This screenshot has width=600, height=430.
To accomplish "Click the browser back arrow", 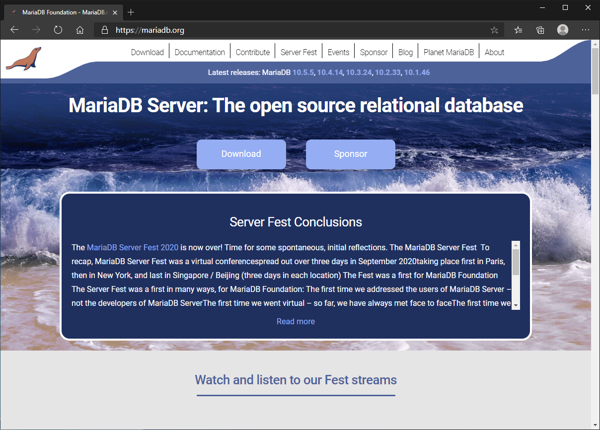I will click(14, 30).
